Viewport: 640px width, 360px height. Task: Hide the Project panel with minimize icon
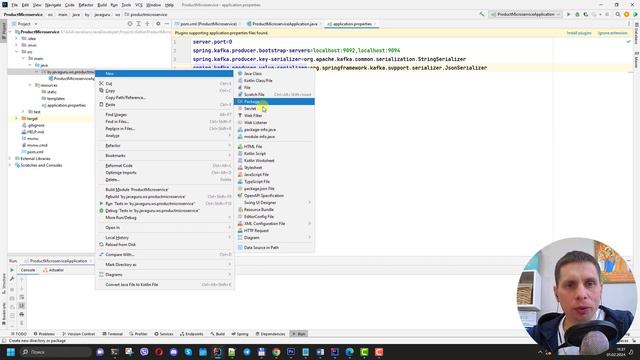[167, 24]
